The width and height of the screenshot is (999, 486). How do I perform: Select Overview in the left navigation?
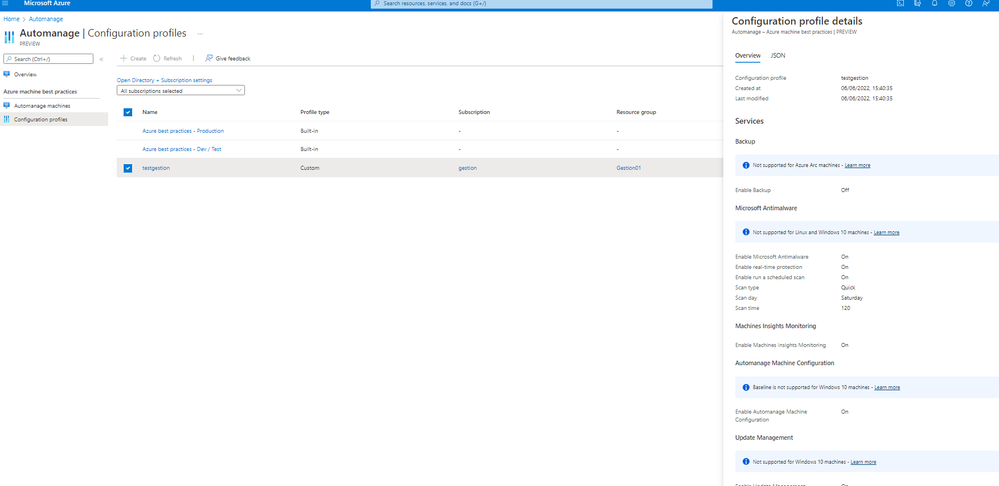click(x=25, y=75)
